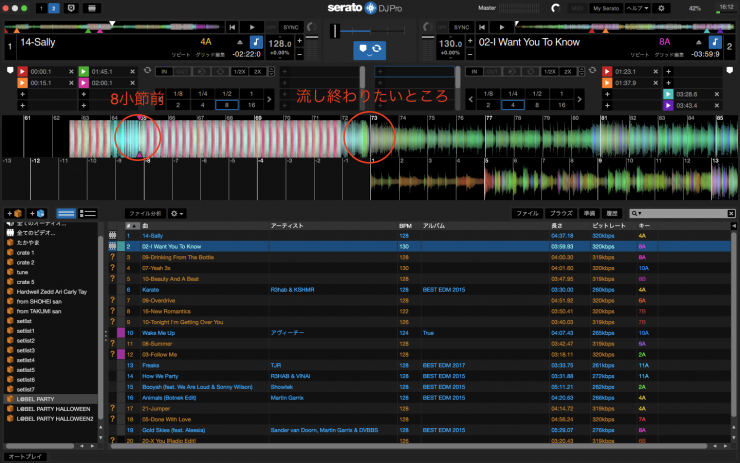Set loop IN on left deck
740x463 pixels.
coord(164,72)
